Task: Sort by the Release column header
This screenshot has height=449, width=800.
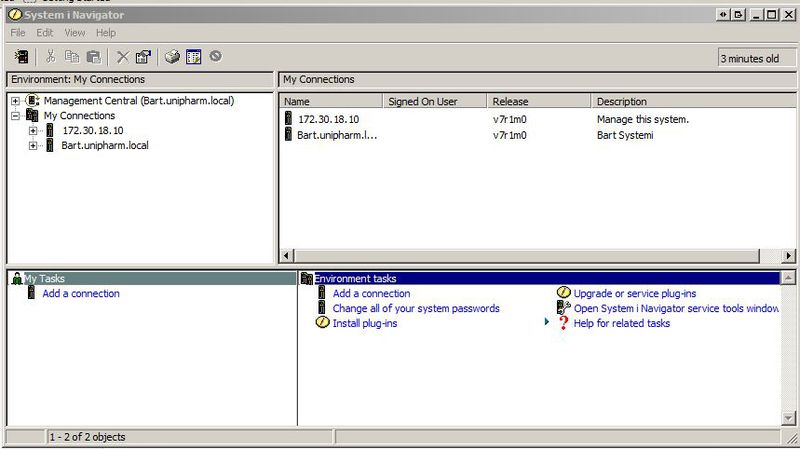Action: coord(539,101)
